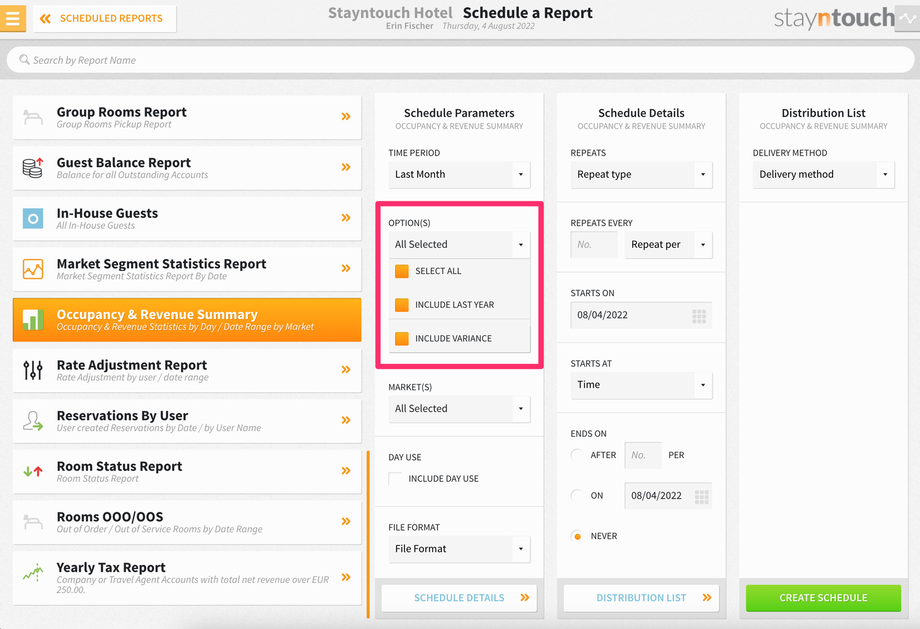Click the chevron arrow on Market Segment Statistics
The height and width of the screenshot is (629, 920).
click(x=346, y=268)
